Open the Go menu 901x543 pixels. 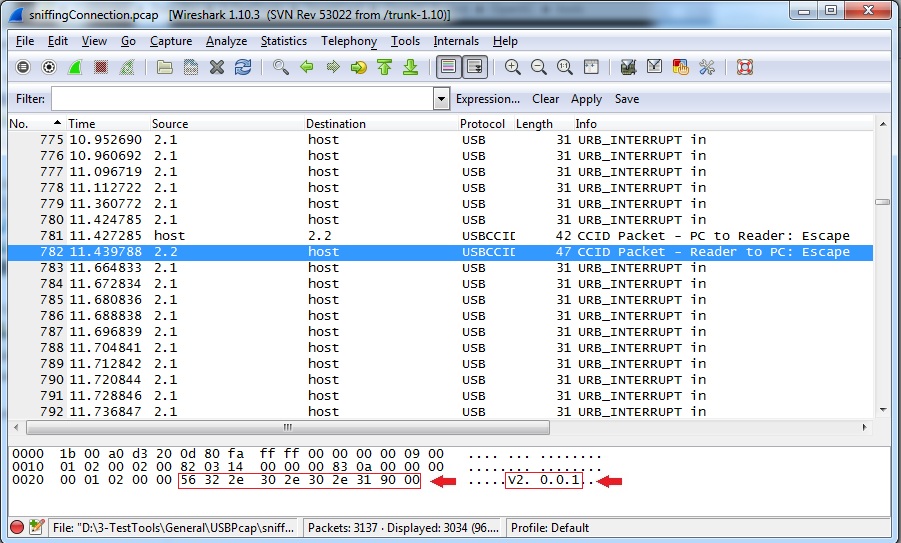[x=128, y=41]
